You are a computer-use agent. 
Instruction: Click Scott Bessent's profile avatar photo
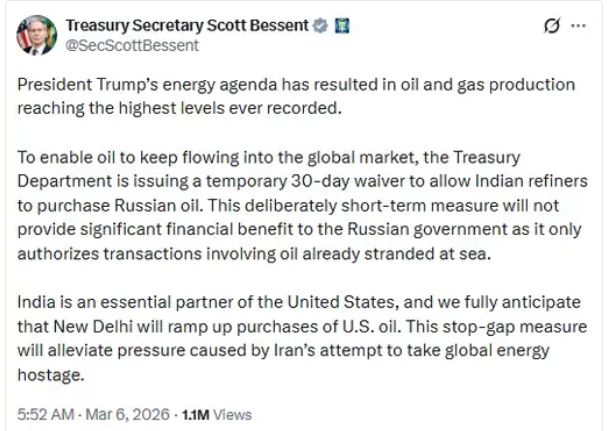point(35,35)
